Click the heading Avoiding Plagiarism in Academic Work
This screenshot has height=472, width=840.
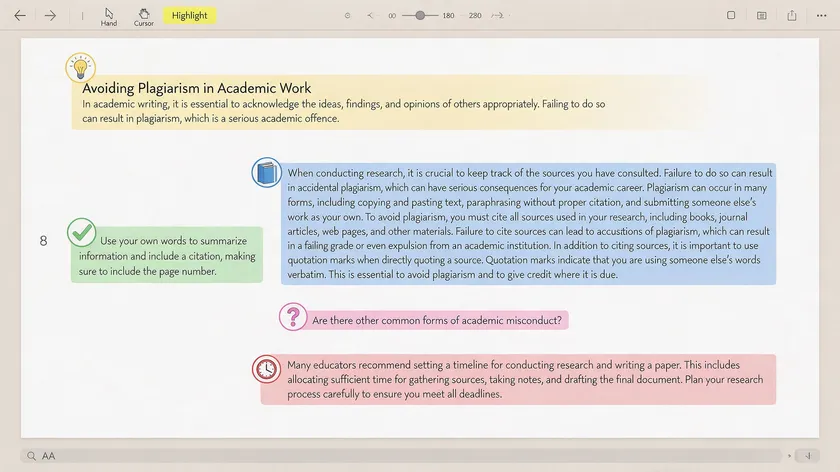[197, 88]
